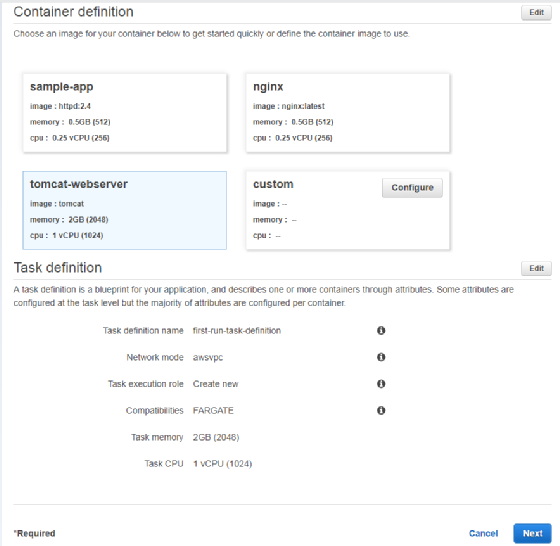Click the Task definition heading

(x=58, y=267)
